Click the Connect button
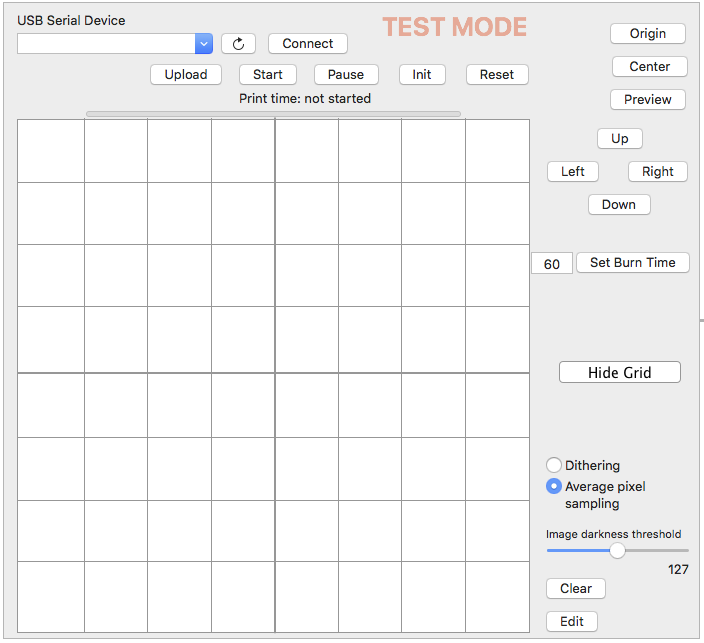 click(x=308, y=44)
